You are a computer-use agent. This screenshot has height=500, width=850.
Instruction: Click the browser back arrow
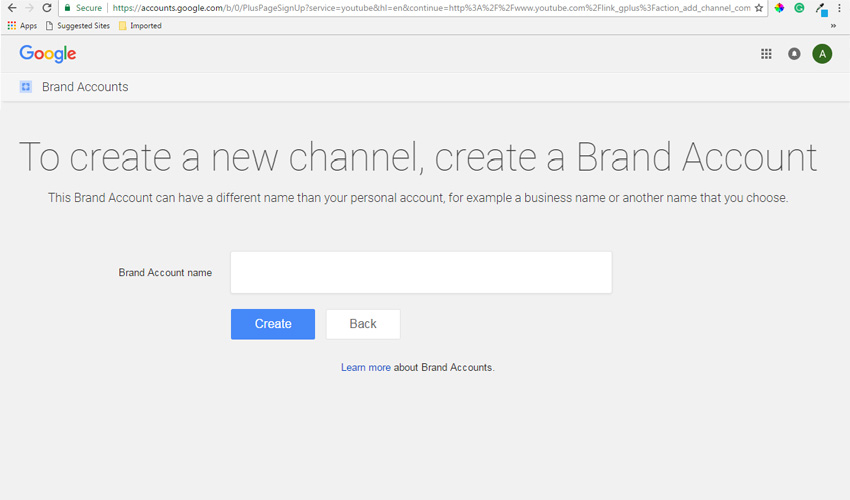tap(12, 8)
